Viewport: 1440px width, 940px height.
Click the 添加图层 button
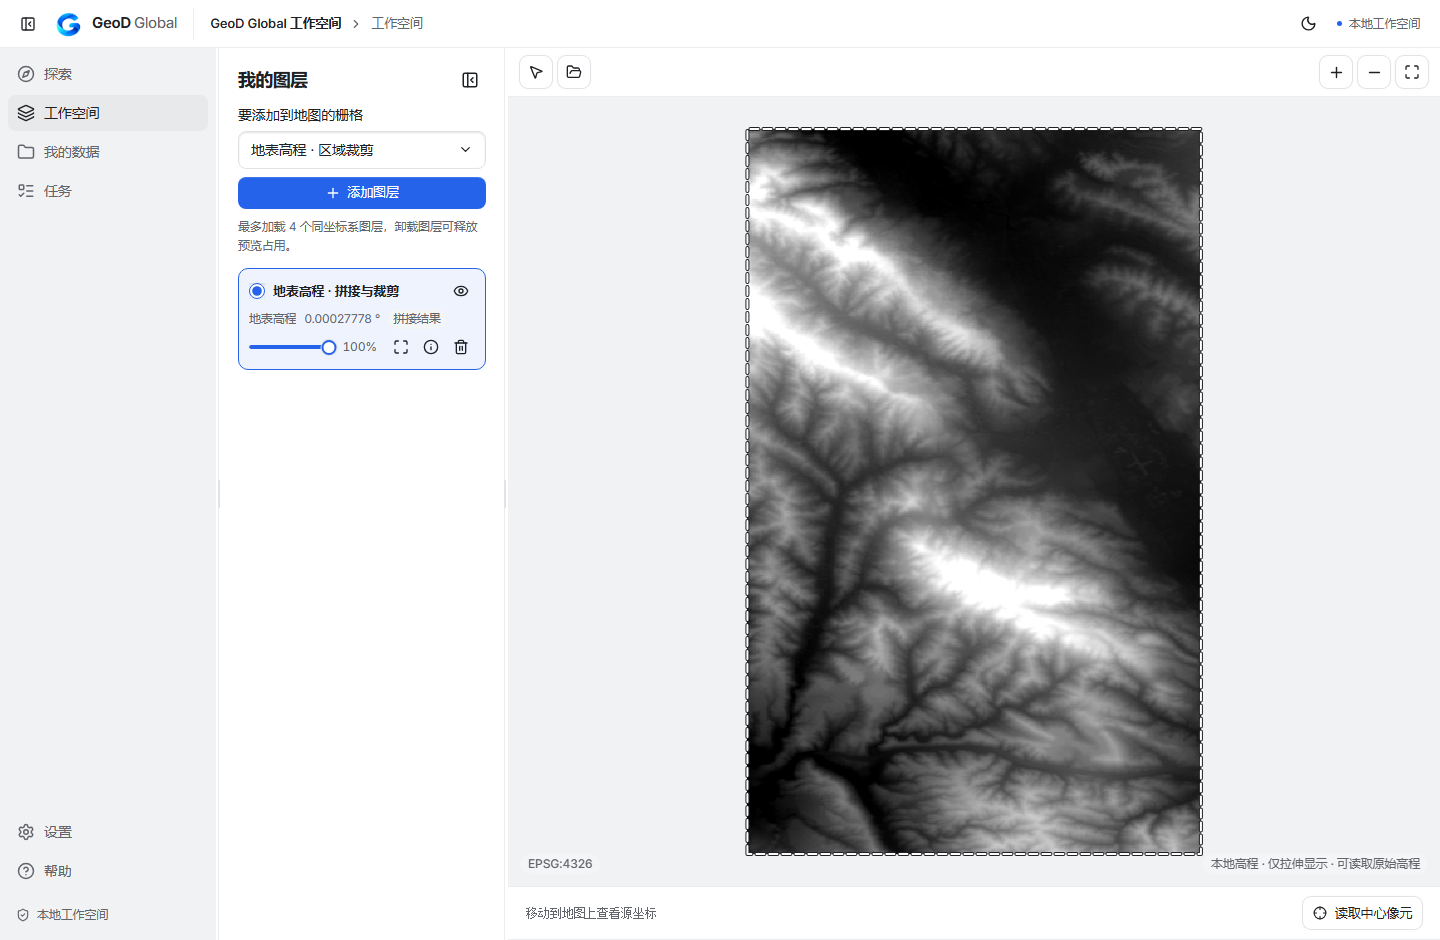362,193
